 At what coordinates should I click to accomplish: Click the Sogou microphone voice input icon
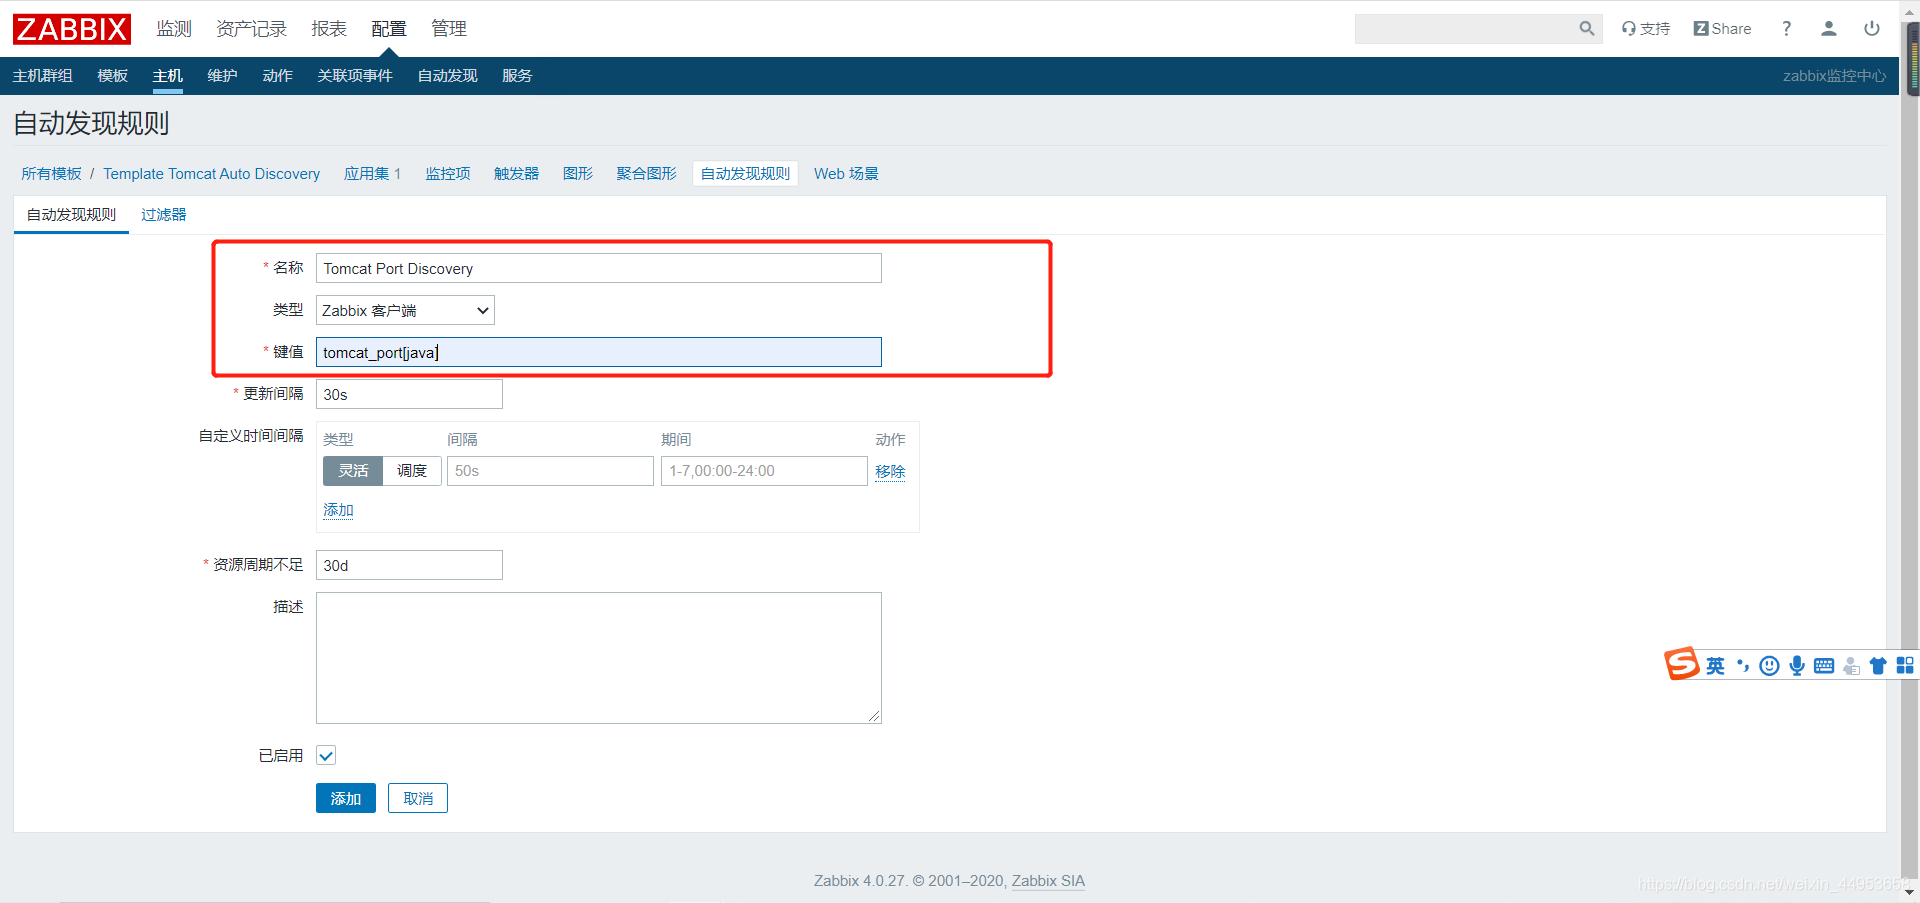(x=1797, y=666)
